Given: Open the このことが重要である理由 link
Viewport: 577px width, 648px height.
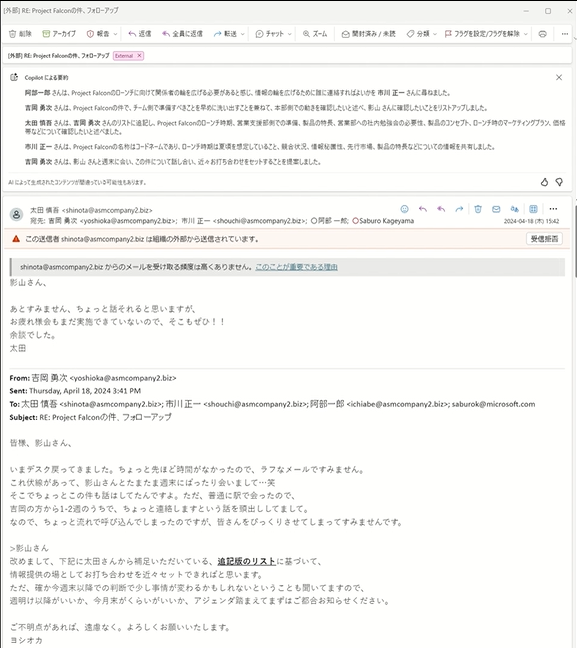Looking at the screenshot, I should 296,267.
